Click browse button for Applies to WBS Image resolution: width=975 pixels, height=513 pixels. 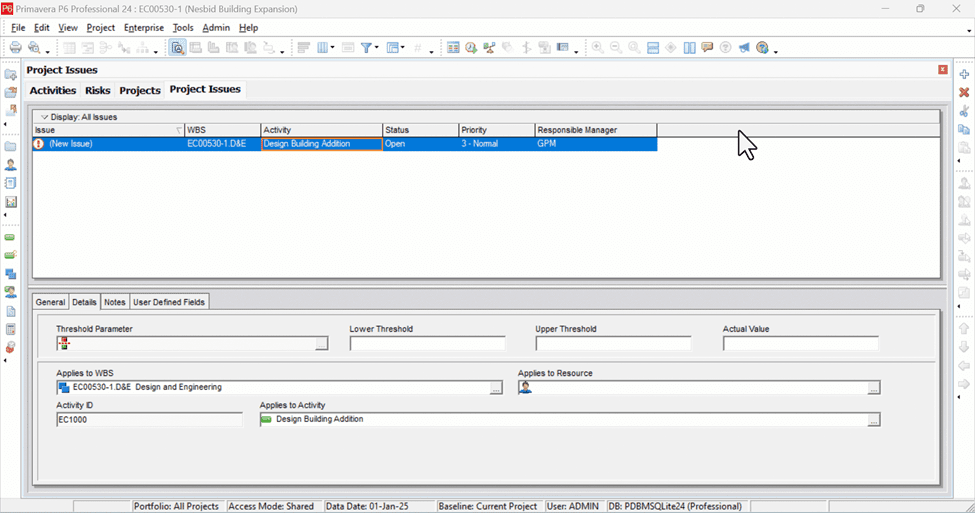point(496,388)
